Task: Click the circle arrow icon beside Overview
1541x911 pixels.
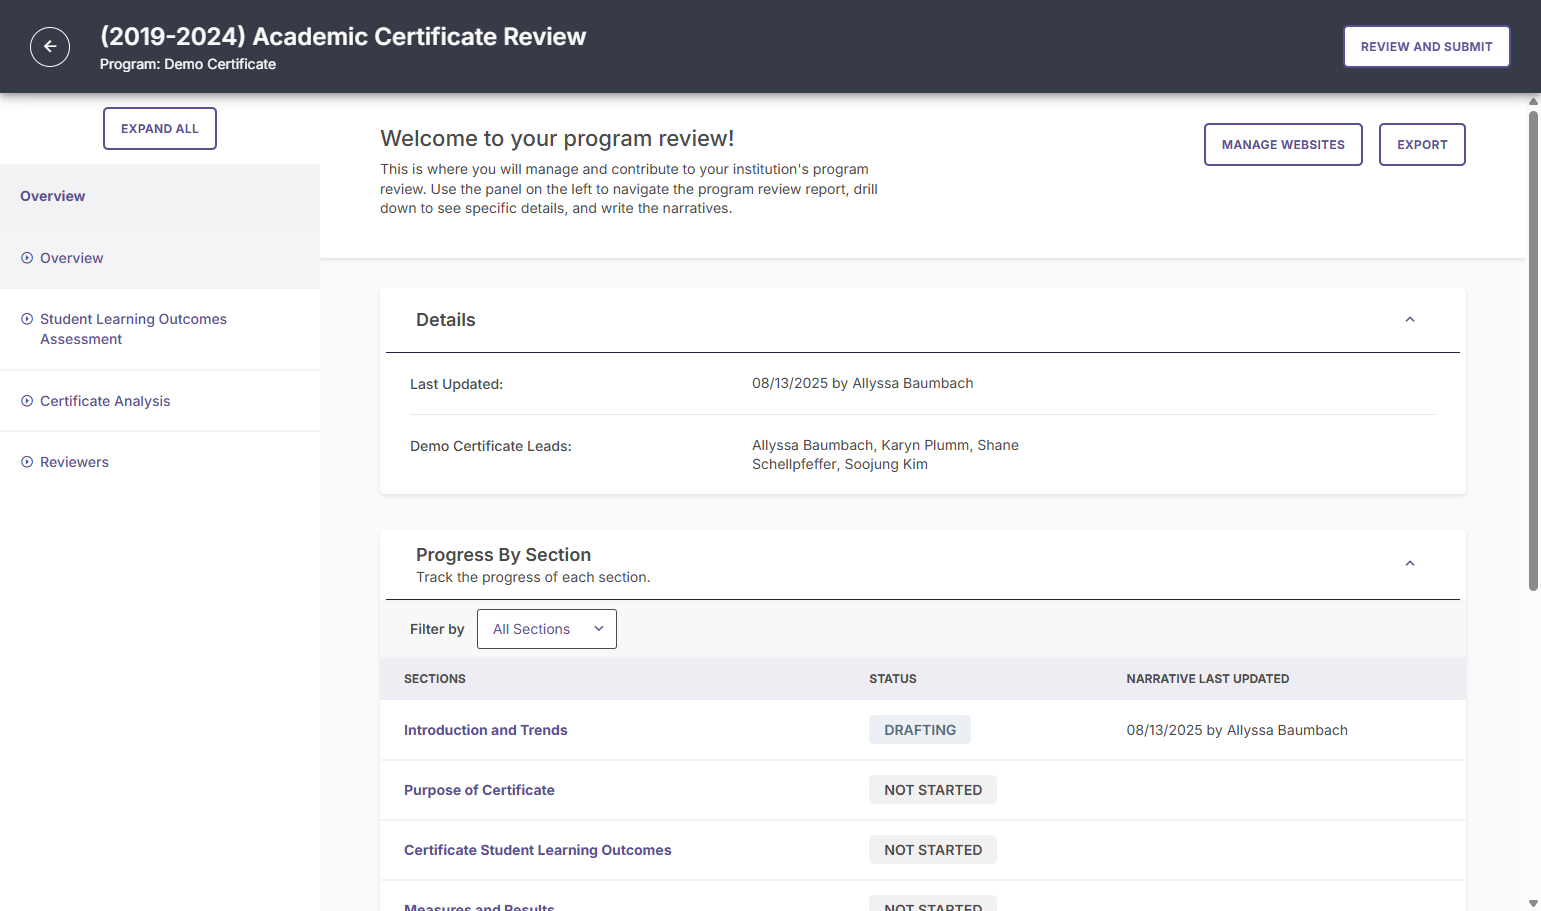Action: pyautogui.click(x=27, y=258)
